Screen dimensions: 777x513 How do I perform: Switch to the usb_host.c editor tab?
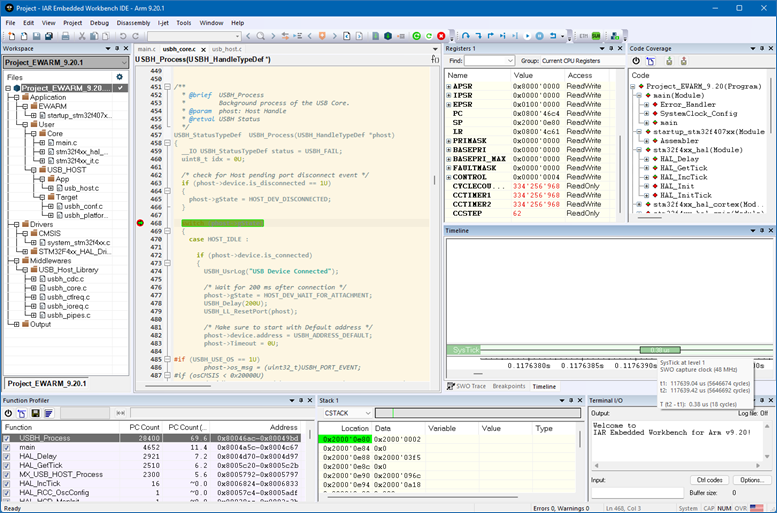tap(227, 49)
